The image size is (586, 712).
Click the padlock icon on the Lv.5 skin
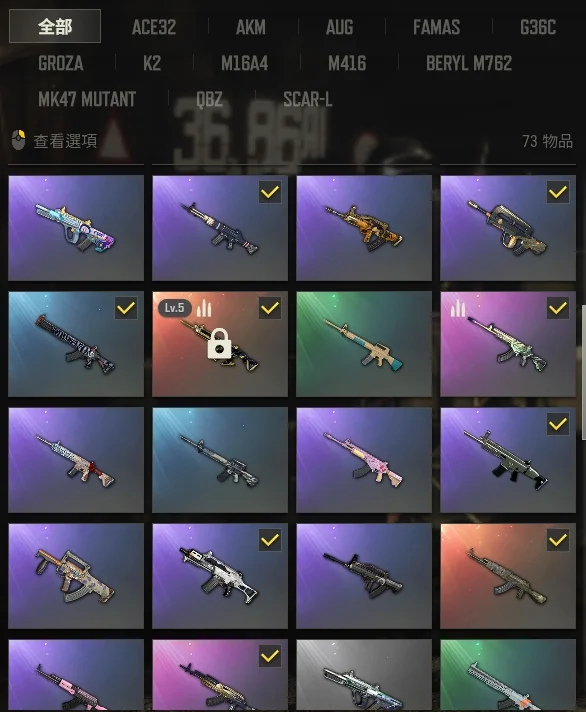pyautogui.click(x=218, y=344)
